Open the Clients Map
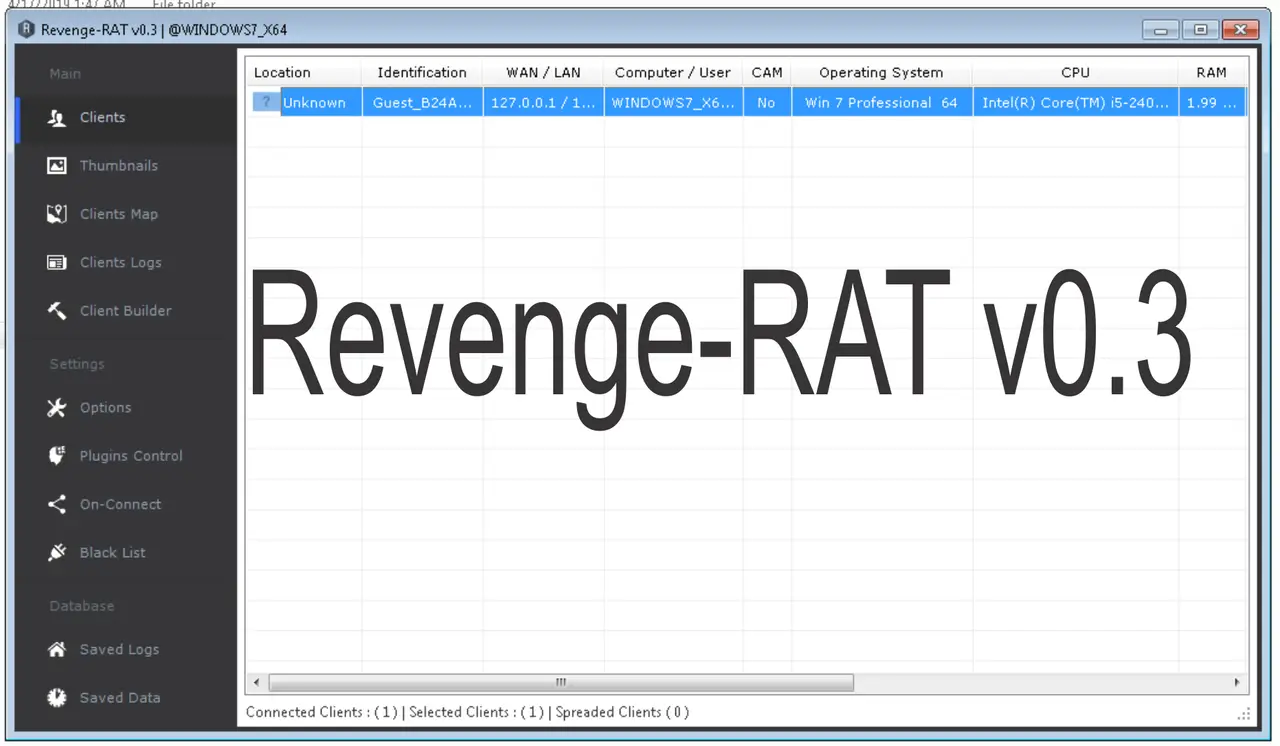The height and width of the screenshot is (746, 1280). 118,214
